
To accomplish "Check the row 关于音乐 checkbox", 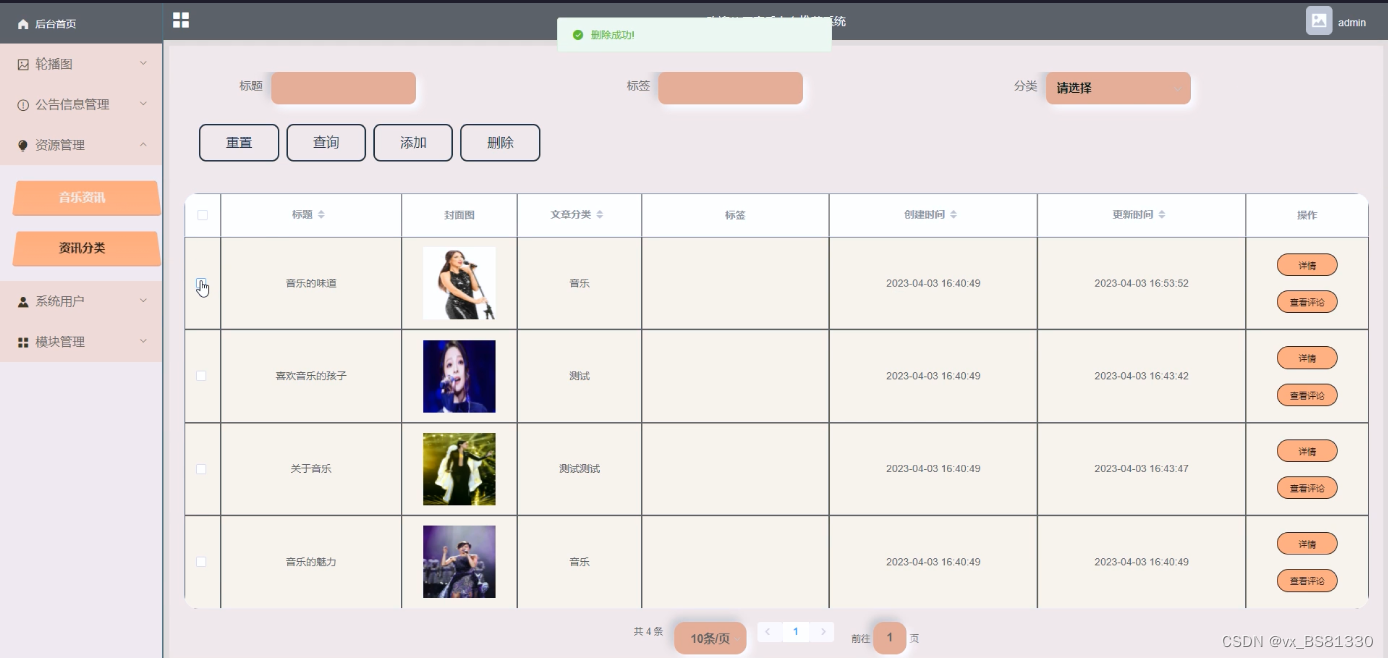I will coord(201,469).
